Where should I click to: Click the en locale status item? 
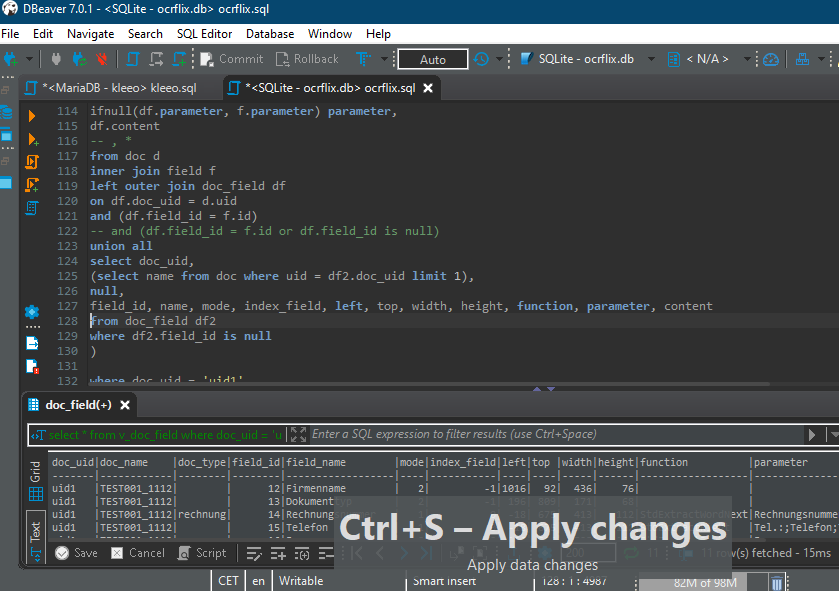click(258, 581)
